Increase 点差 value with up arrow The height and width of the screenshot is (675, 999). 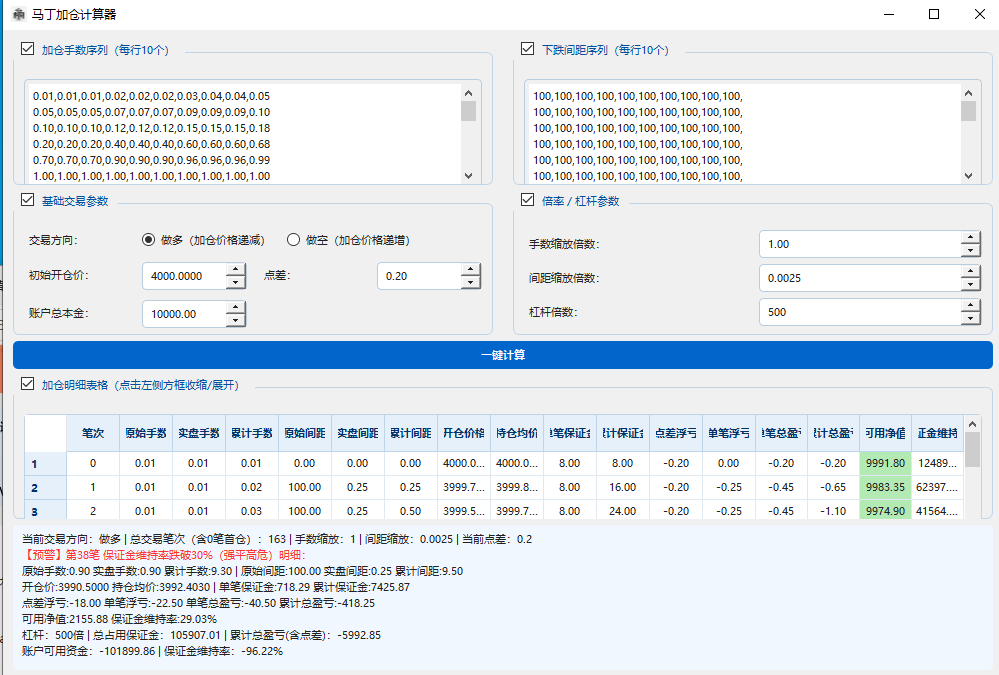point(471,270)
